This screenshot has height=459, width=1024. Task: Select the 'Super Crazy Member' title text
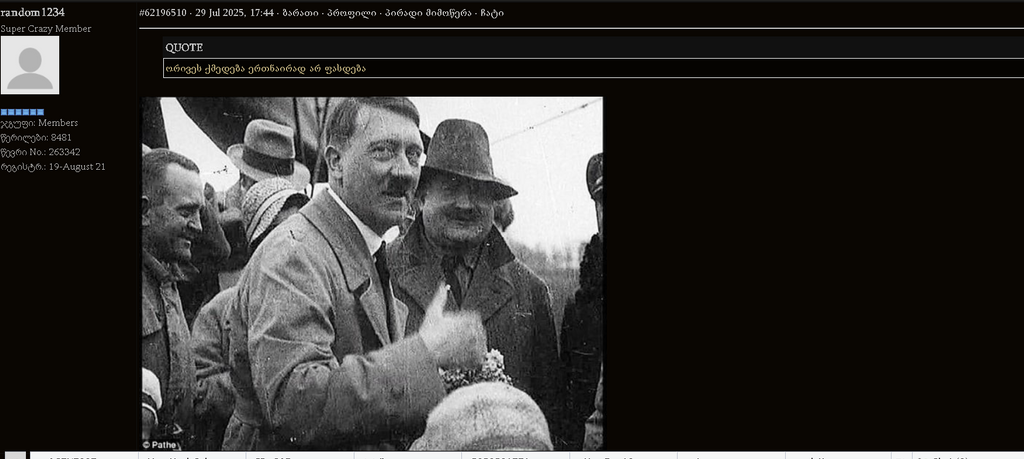[46, 29]
